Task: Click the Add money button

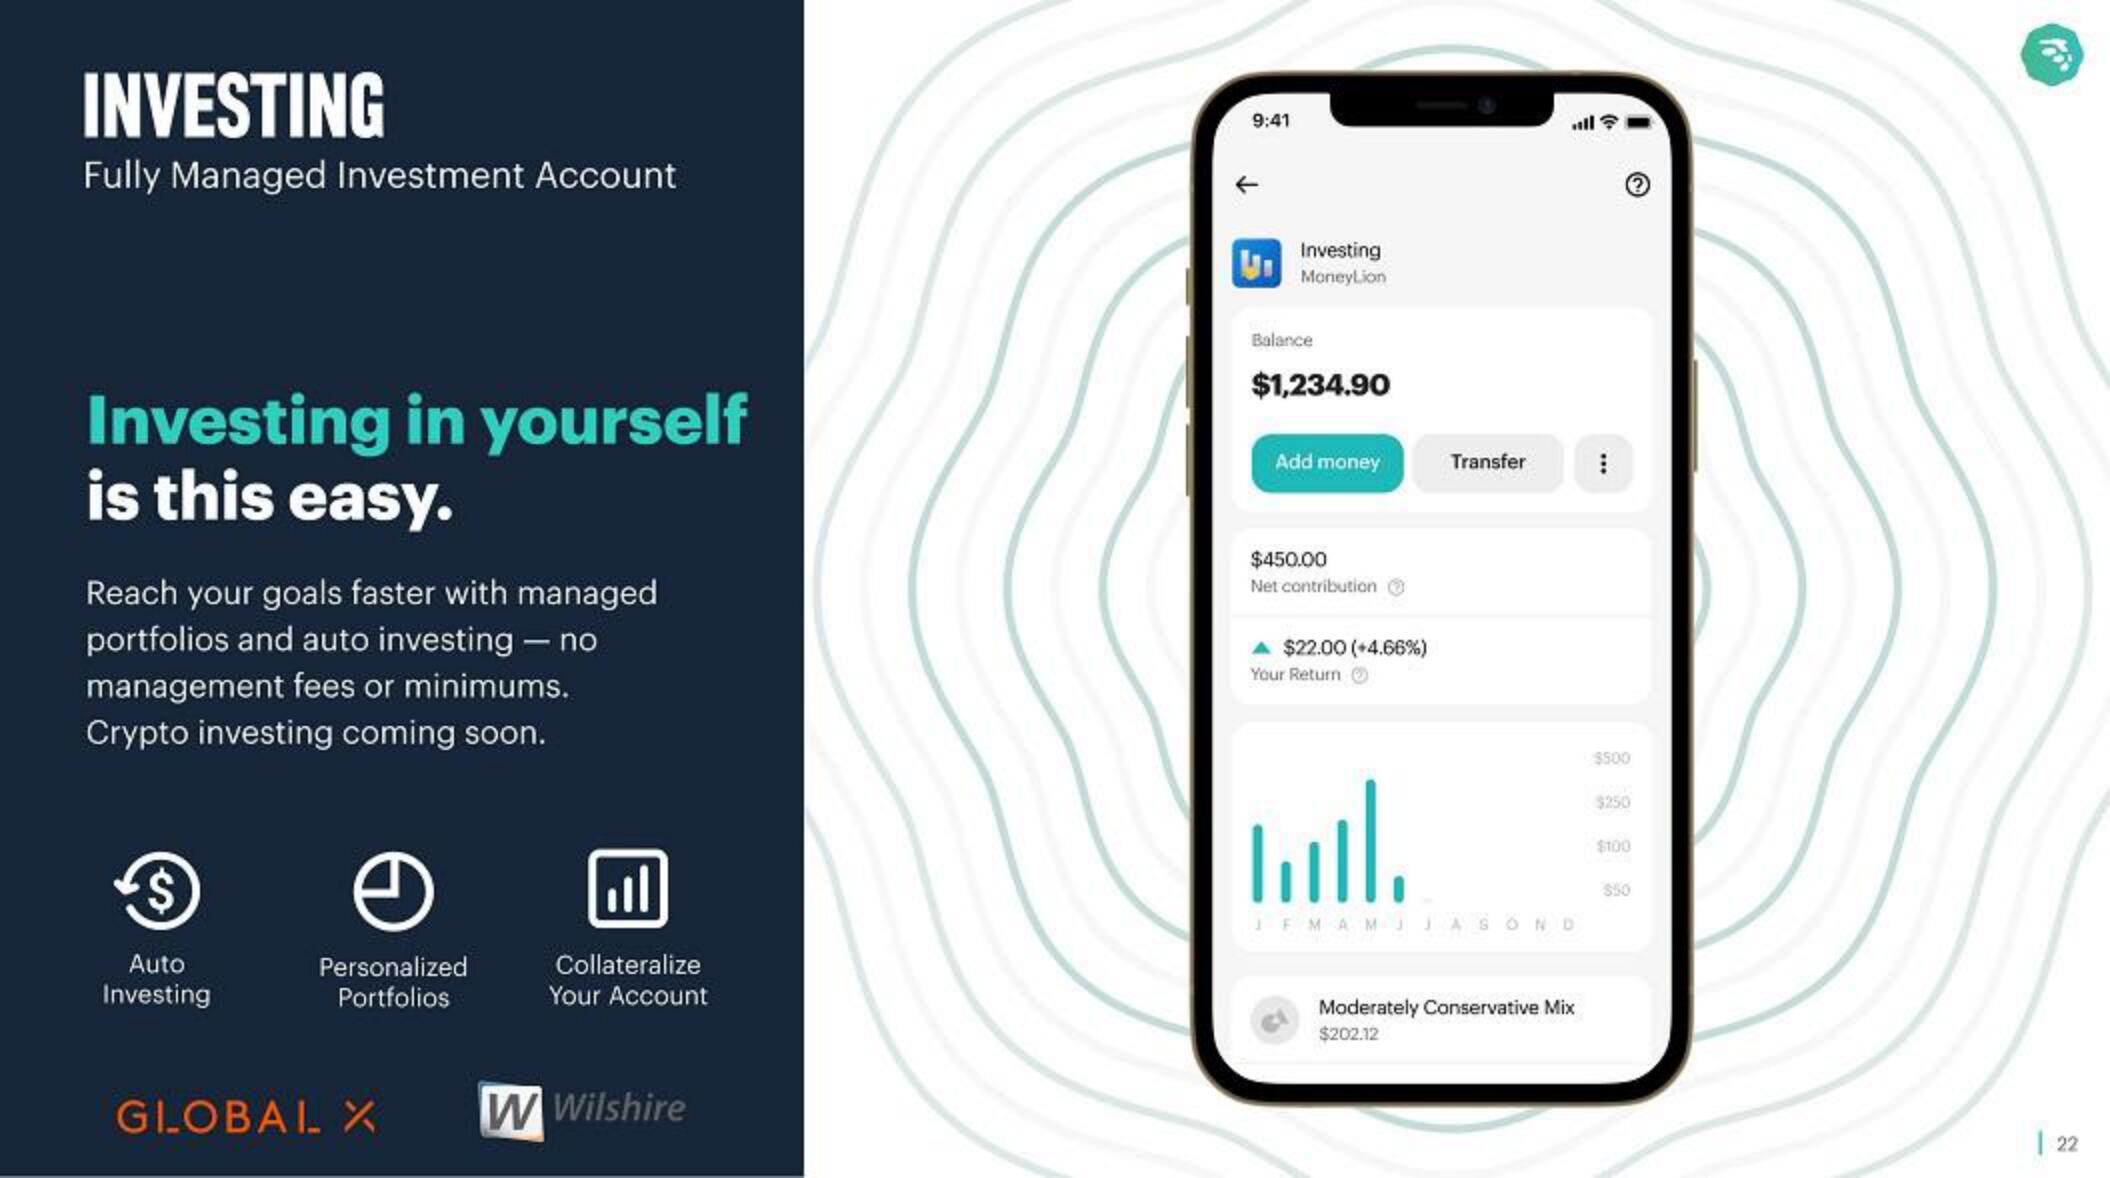Action: tap(1325, 461)
